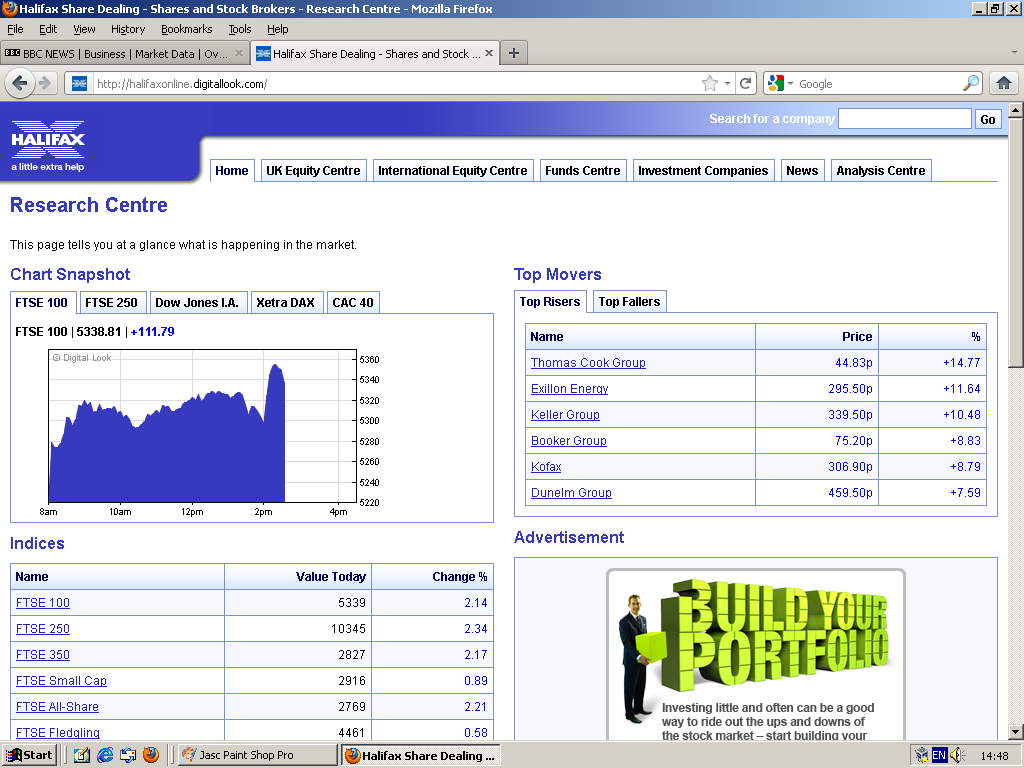Viewport: 1024px width, 768px height.
Task: Close the BBC NEWS tab
Action: 238,54
